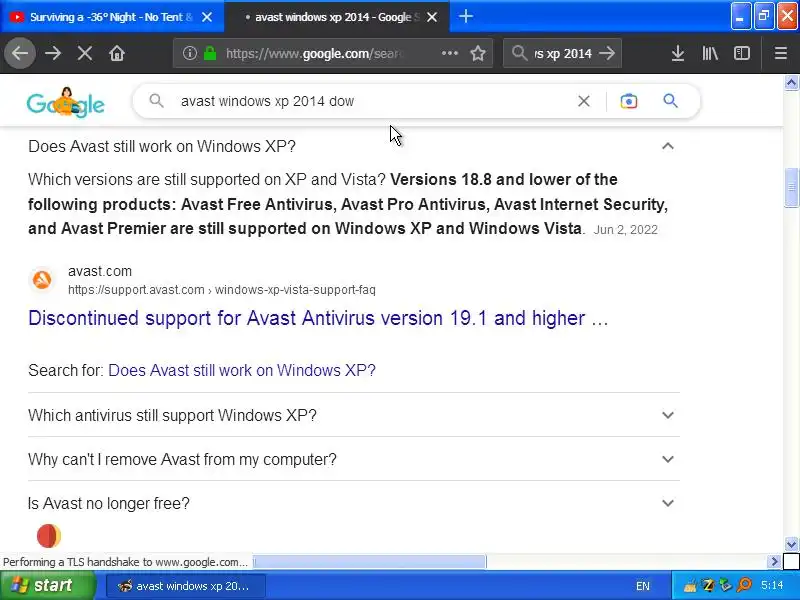Open the Windows XP Start menu
800x600 pixels.
pyautogui.click(x=47, y=585)
